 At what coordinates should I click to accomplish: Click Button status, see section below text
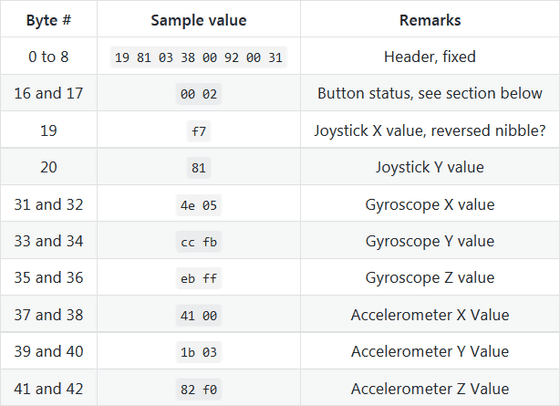[430, 93]
